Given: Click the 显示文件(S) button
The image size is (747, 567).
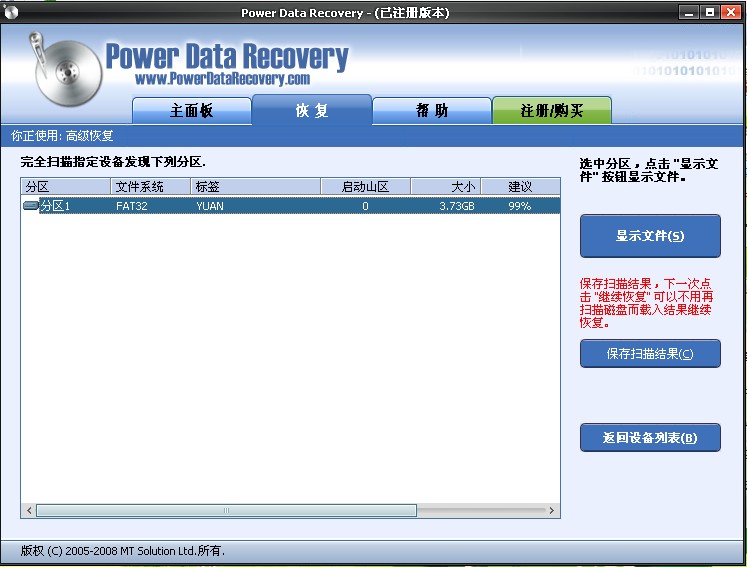Looking at the screenshot, I should (650, 236).
